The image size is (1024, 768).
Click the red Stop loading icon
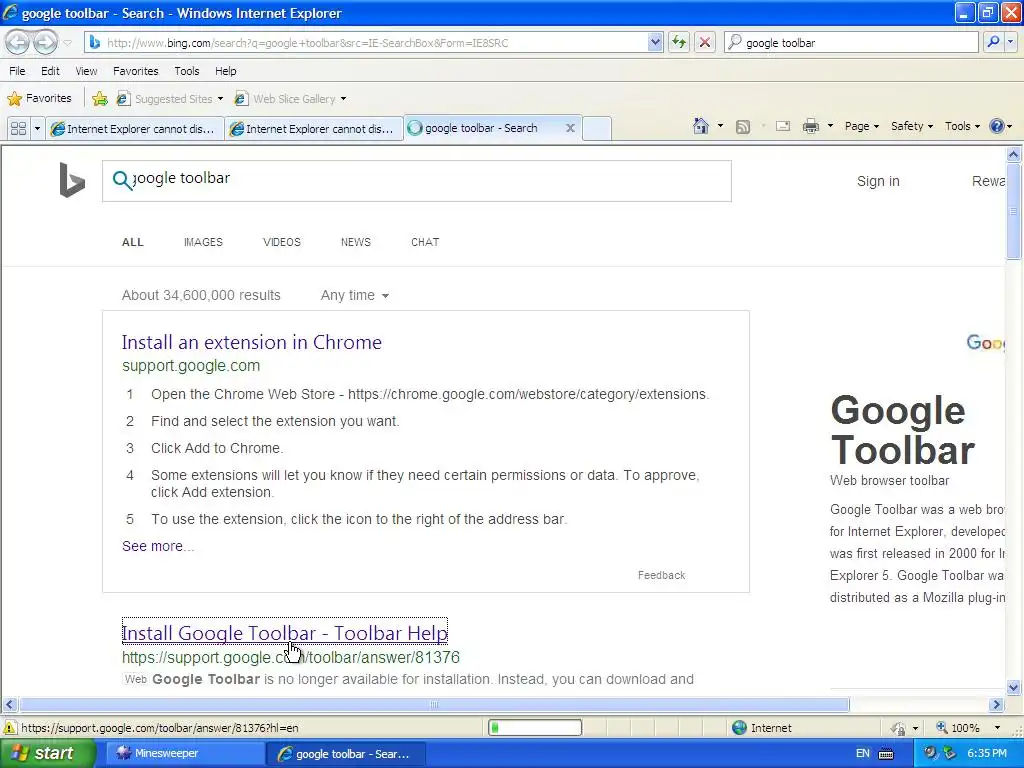click(x=705, y=42)
